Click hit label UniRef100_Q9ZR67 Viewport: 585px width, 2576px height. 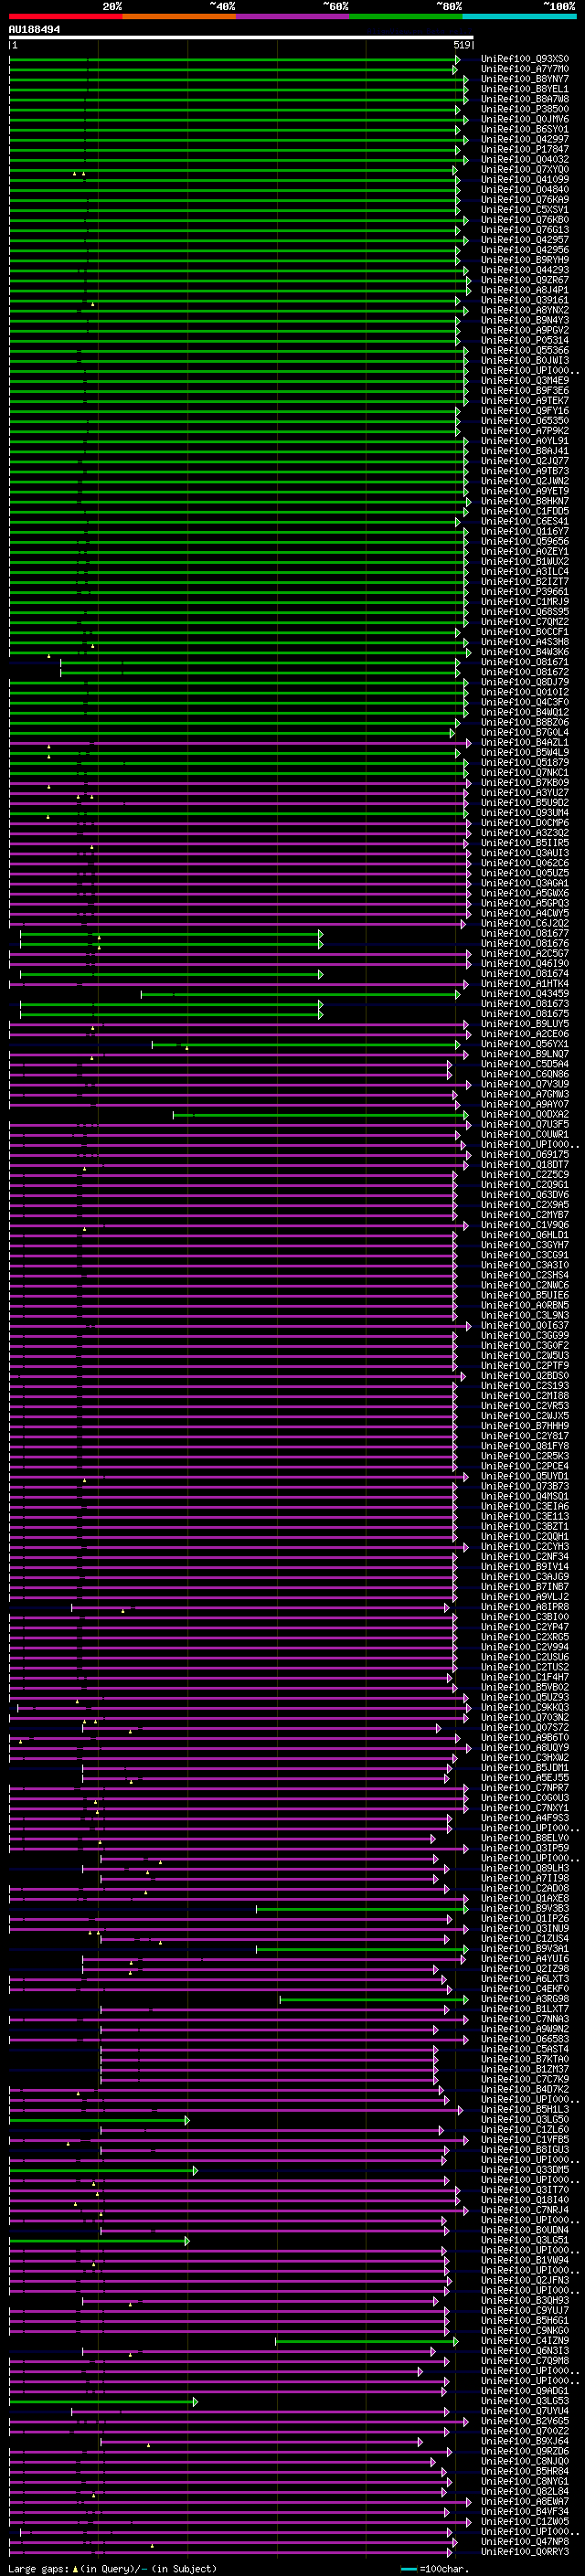525,280
